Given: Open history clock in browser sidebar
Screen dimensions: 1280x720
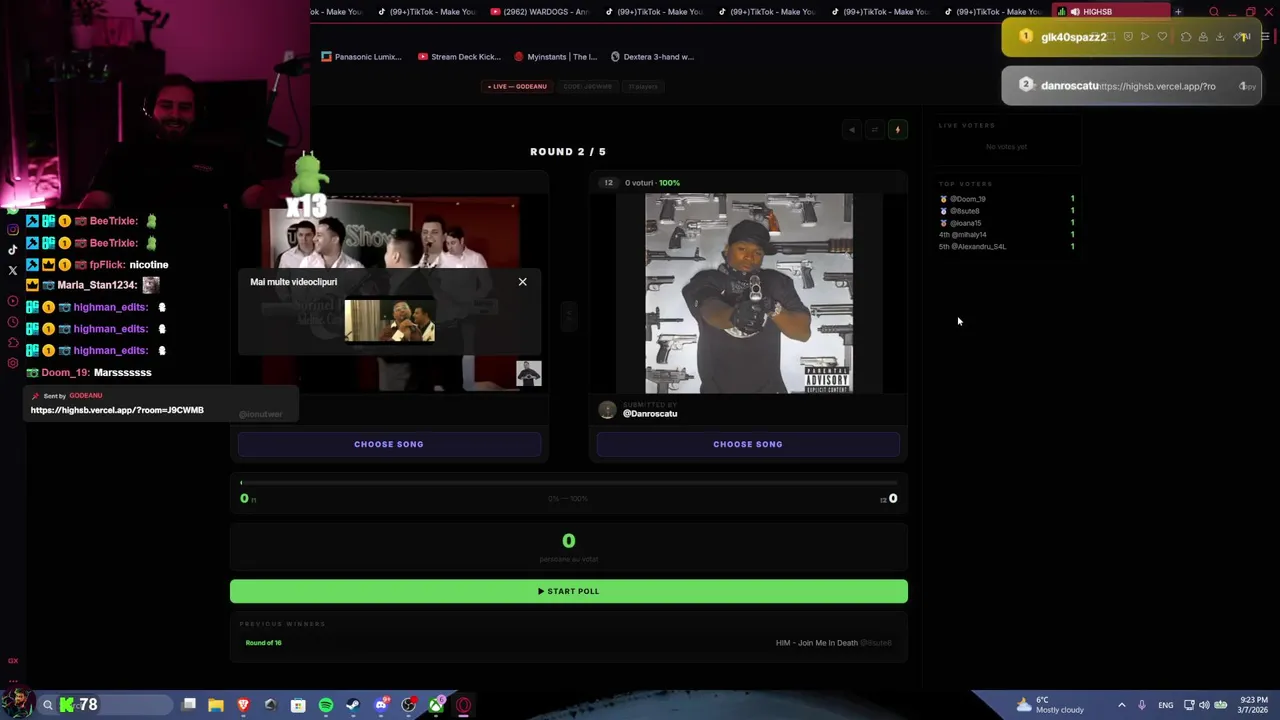Looking at the screenshot, I should 13,322.
